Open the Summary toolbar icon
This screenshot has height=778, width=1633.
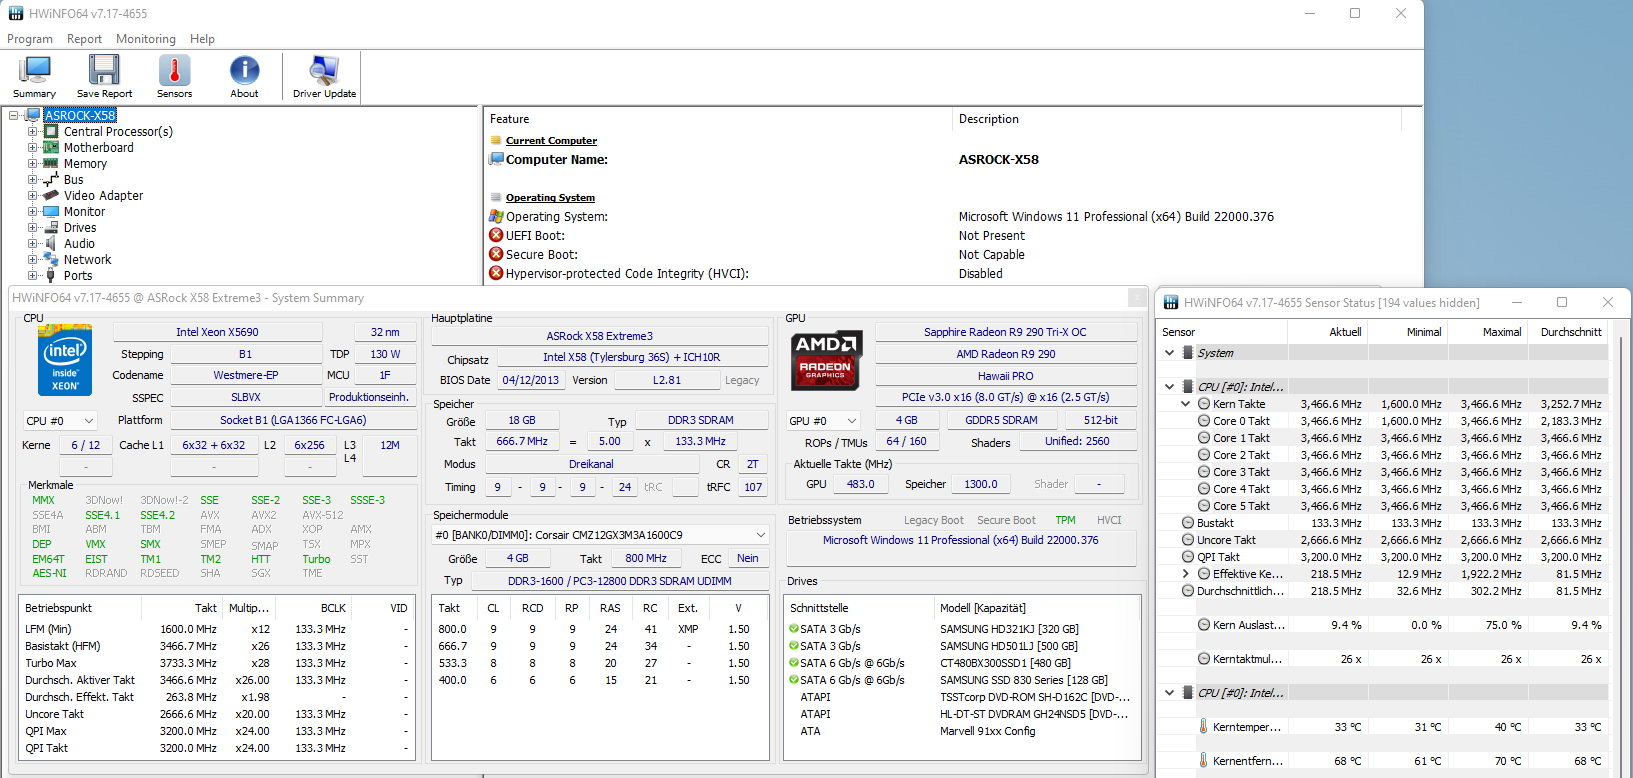click(35, 76)
